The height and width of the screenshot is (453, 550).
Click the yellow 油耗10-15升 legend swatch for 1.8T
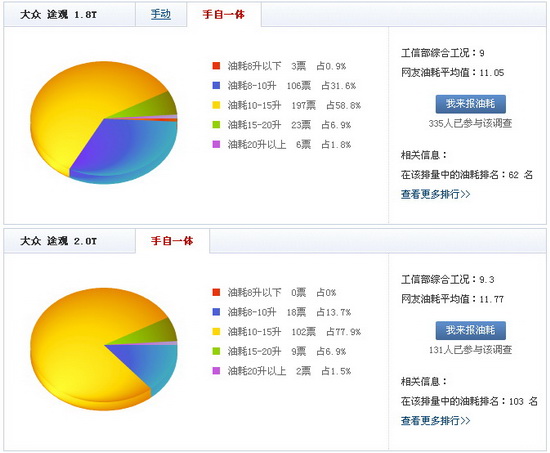point(216,105)
